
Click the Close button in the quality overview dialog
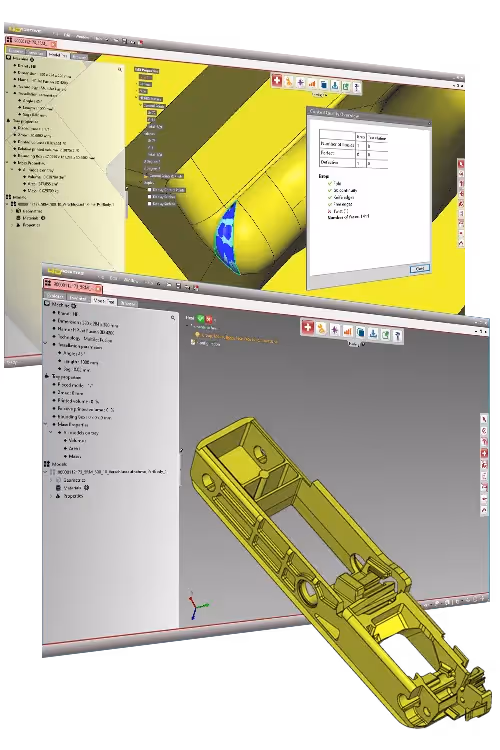(420, 269)
